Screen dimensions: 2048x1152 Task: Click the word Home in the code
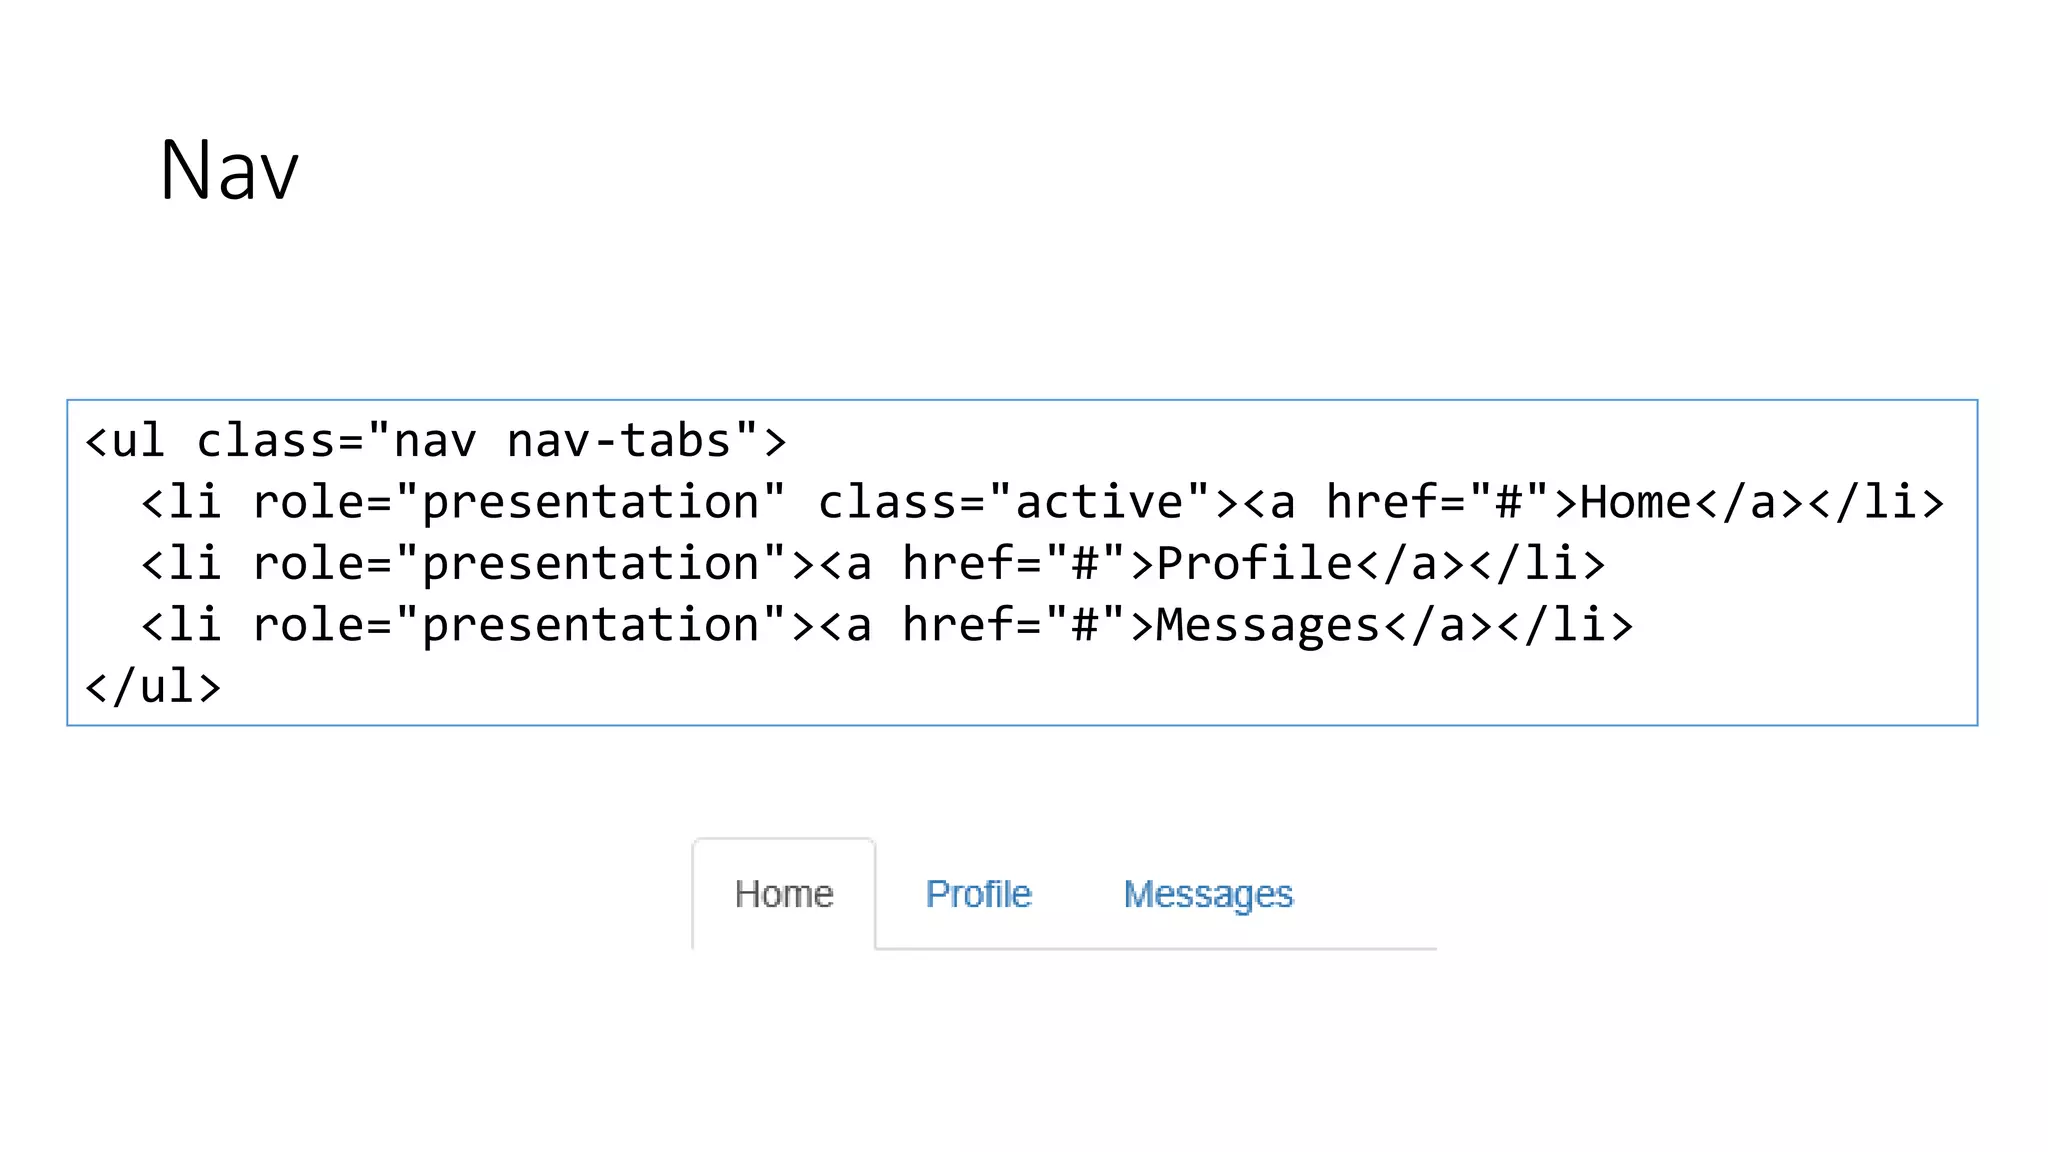coord(1636,502)
